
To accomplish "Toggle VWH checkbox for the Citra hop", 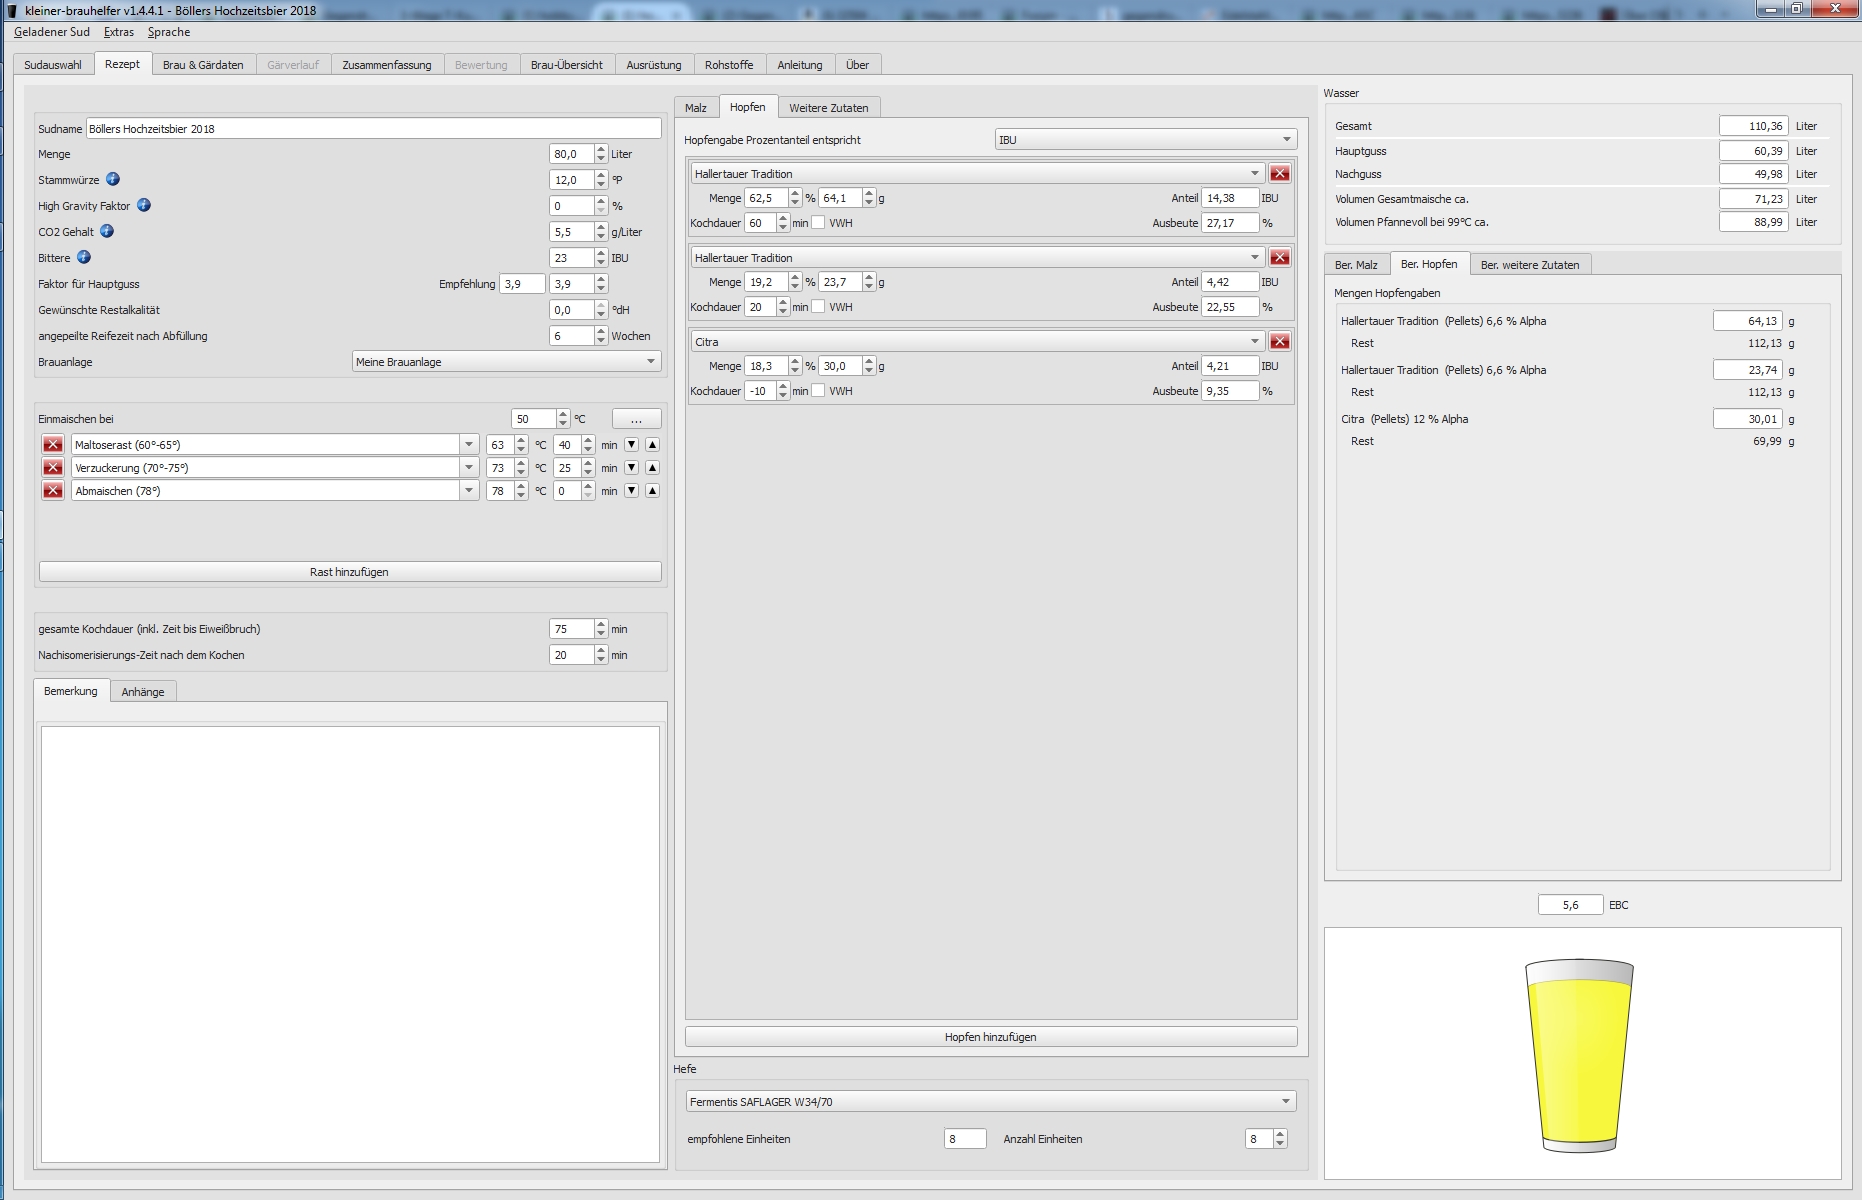I will tap(818, 391).
